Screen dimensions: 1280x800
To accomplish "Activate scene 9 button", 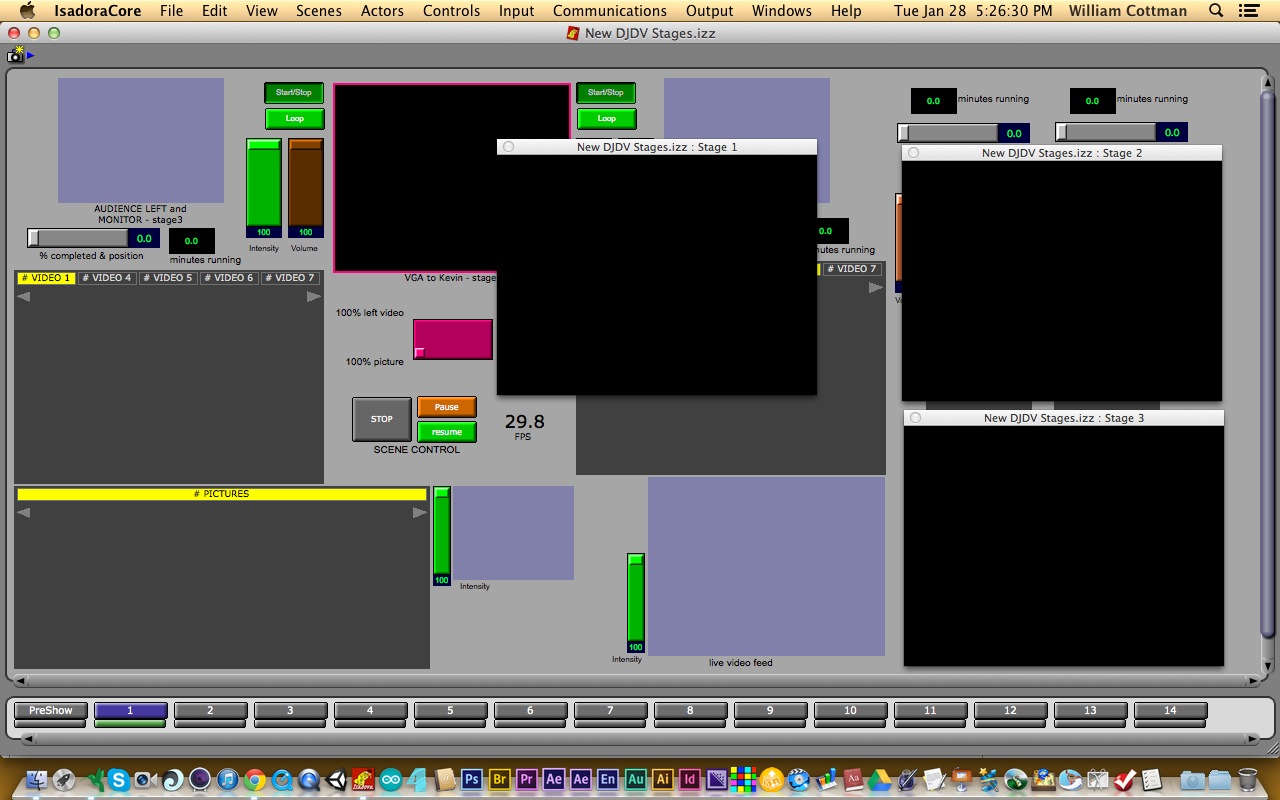I will pyautogui.click(x=770, y=711).
